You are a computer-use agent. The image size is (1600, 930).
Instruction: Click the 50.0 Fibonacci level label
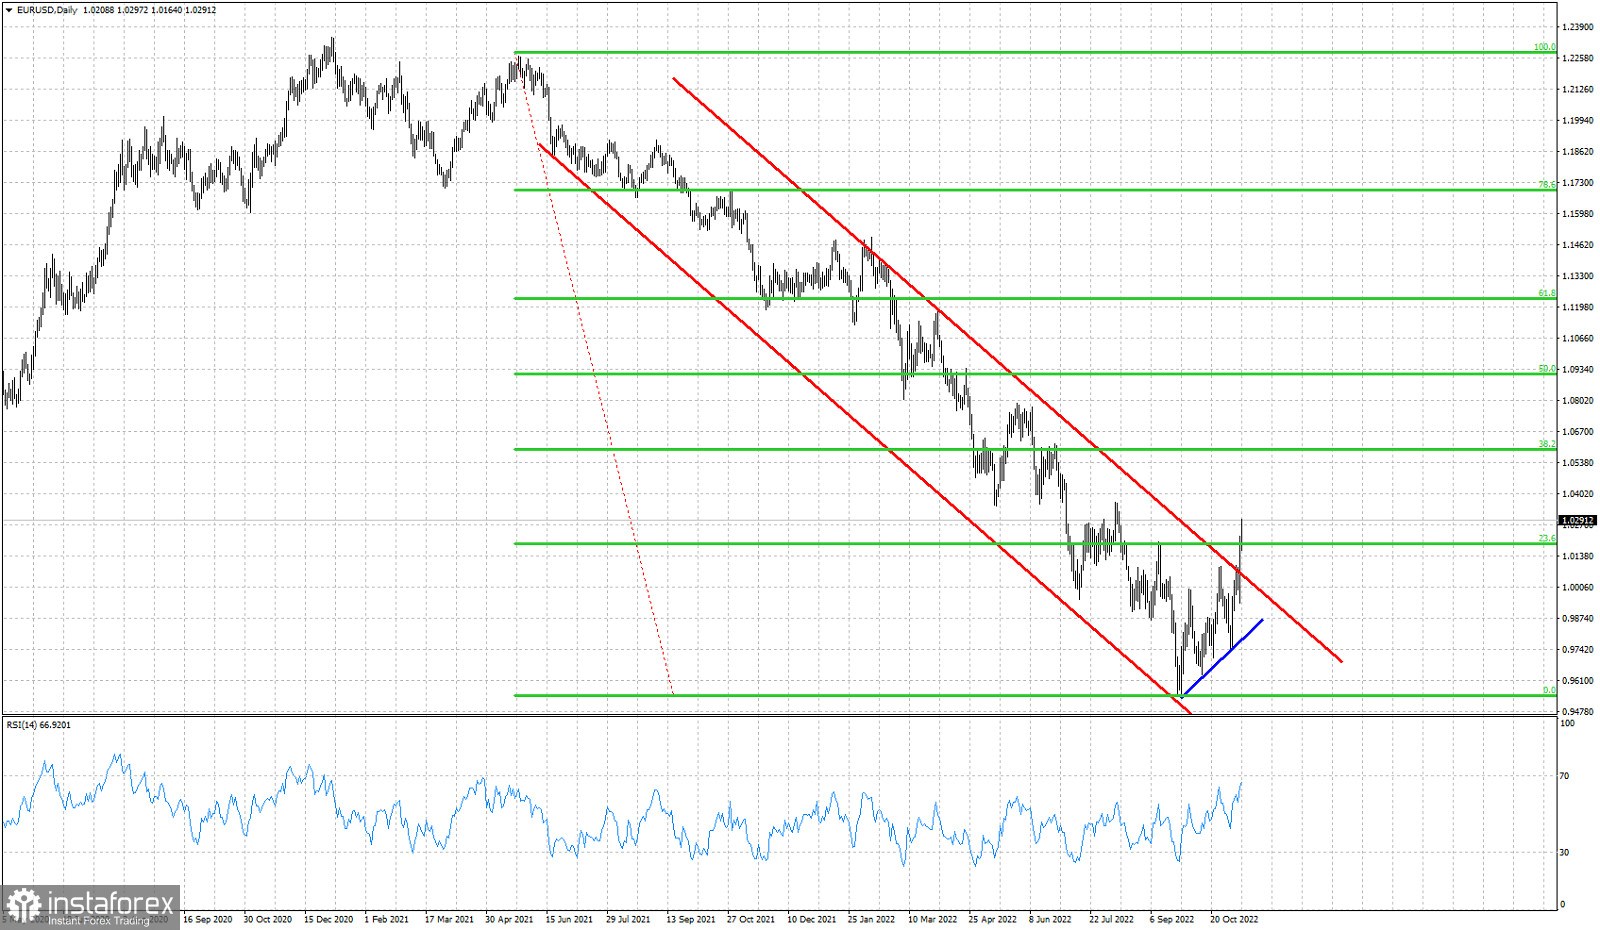tap(1547, 369)
